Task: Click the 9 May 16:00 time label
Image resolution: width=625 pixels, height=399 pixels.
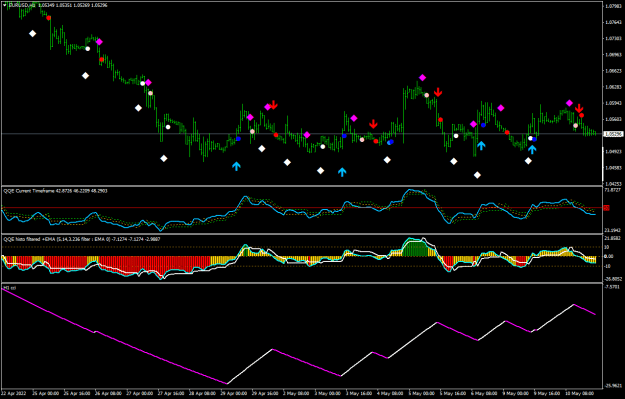Action: (548, 393)
